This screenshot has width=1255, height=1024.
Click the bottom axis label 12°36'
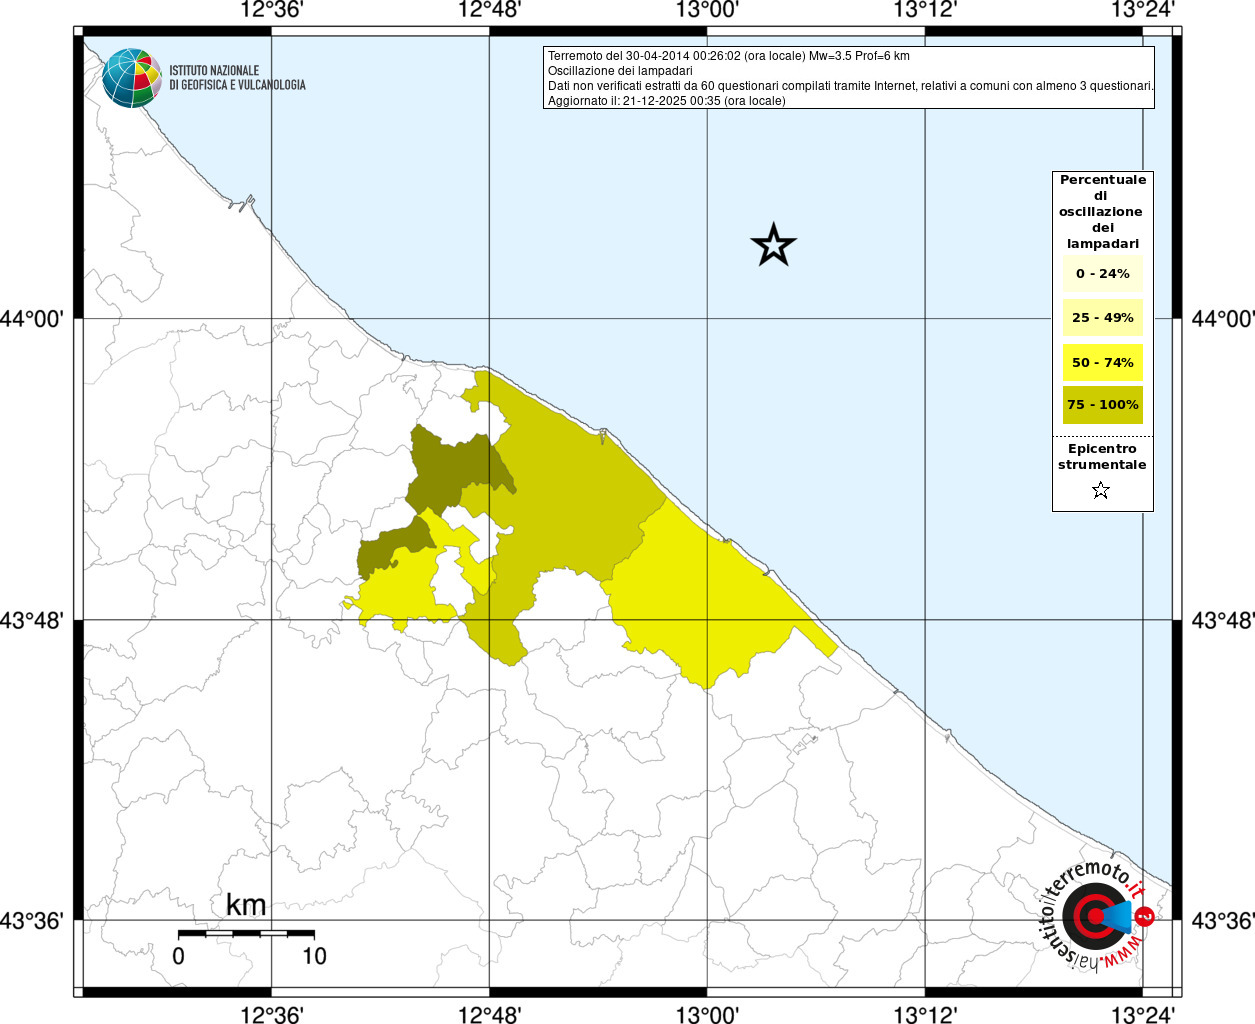pyautogui.click(x=271, y=1014)
